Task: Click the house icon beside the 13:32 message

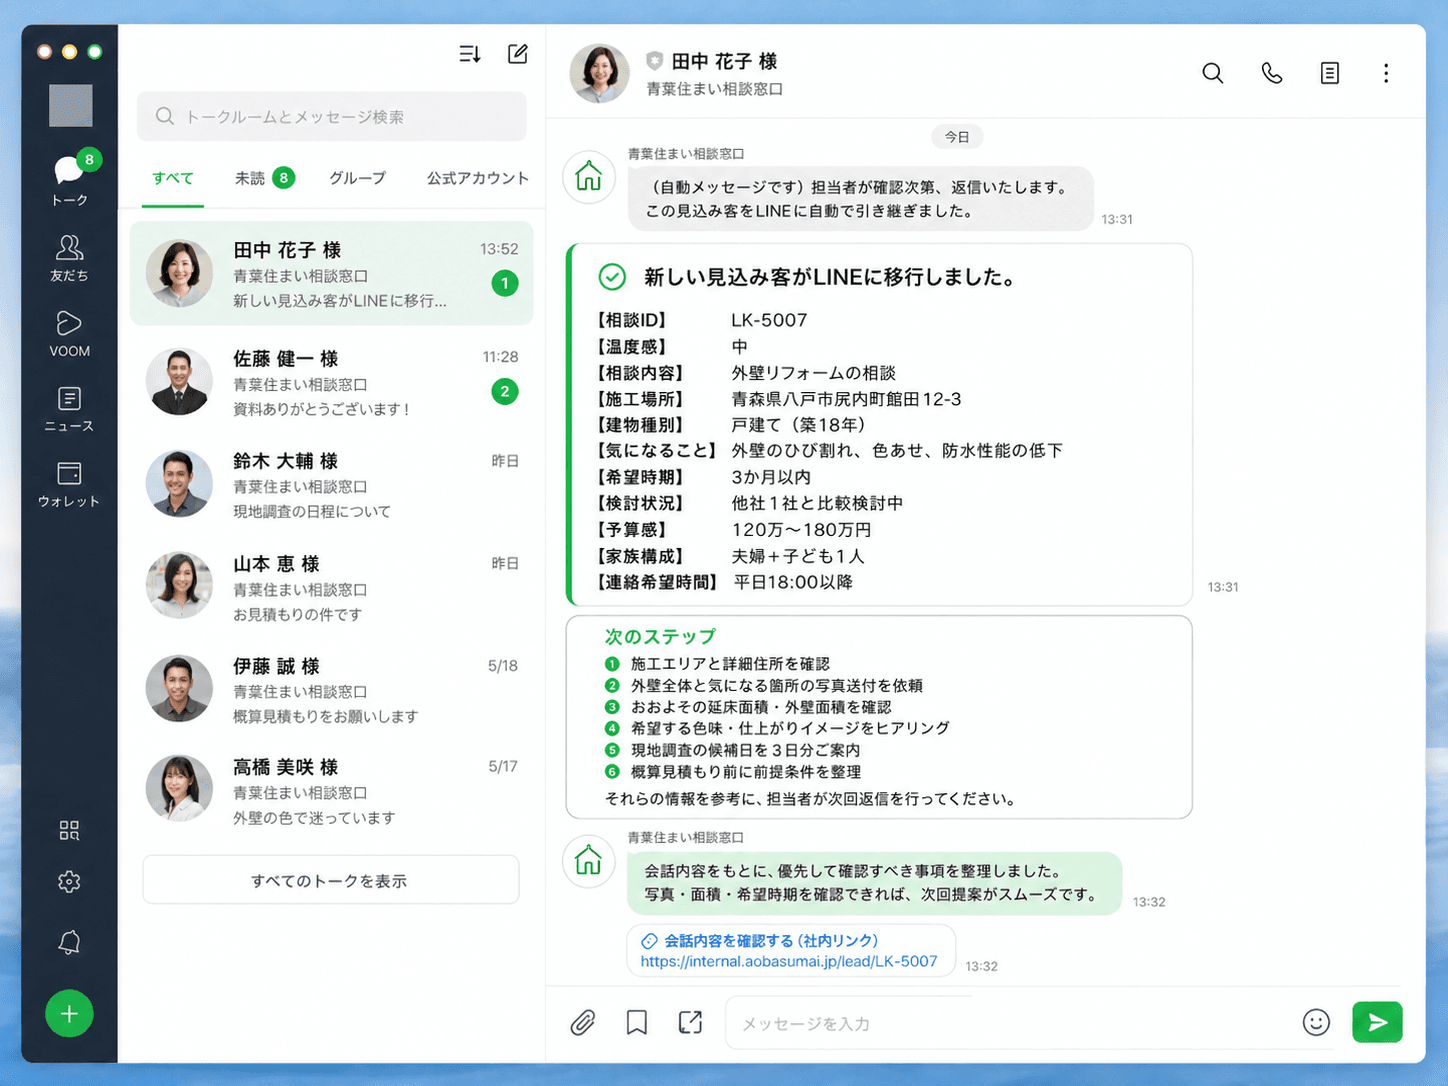Action: pyautogui.click(x=589, y=861)
